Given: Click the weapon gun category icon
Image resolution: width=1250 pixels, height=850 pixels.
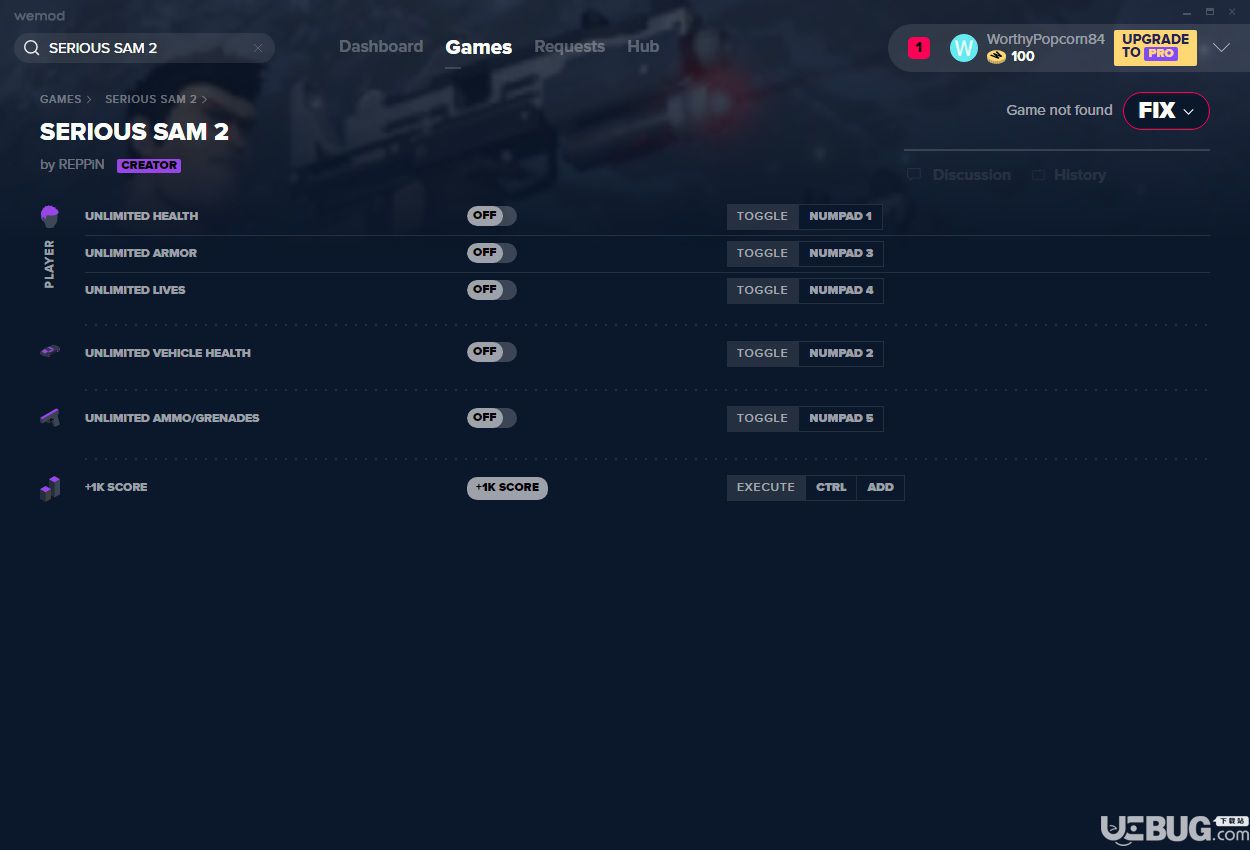Looking at the screenshot, I should (x=50, y=417).
